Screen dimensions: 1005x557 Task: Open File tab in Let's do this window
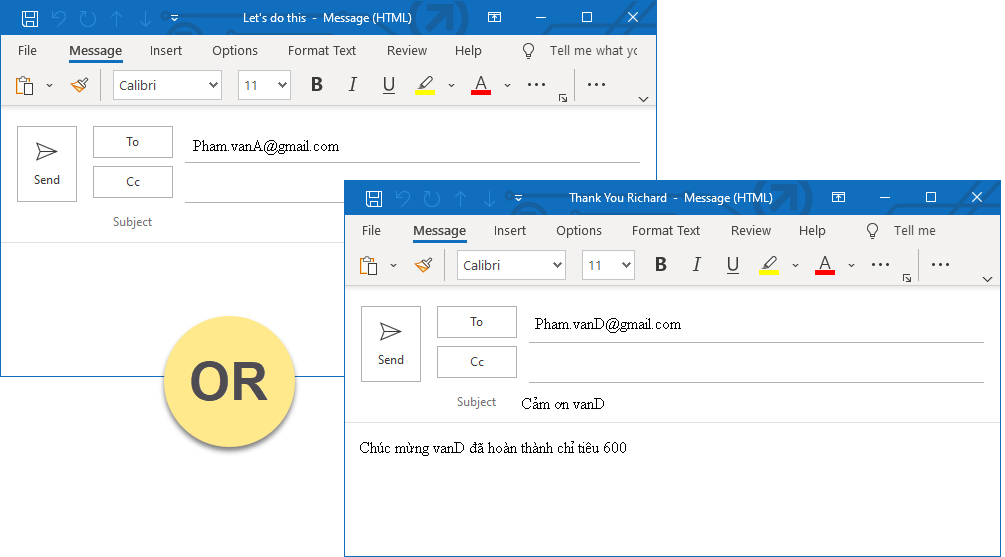27,51
